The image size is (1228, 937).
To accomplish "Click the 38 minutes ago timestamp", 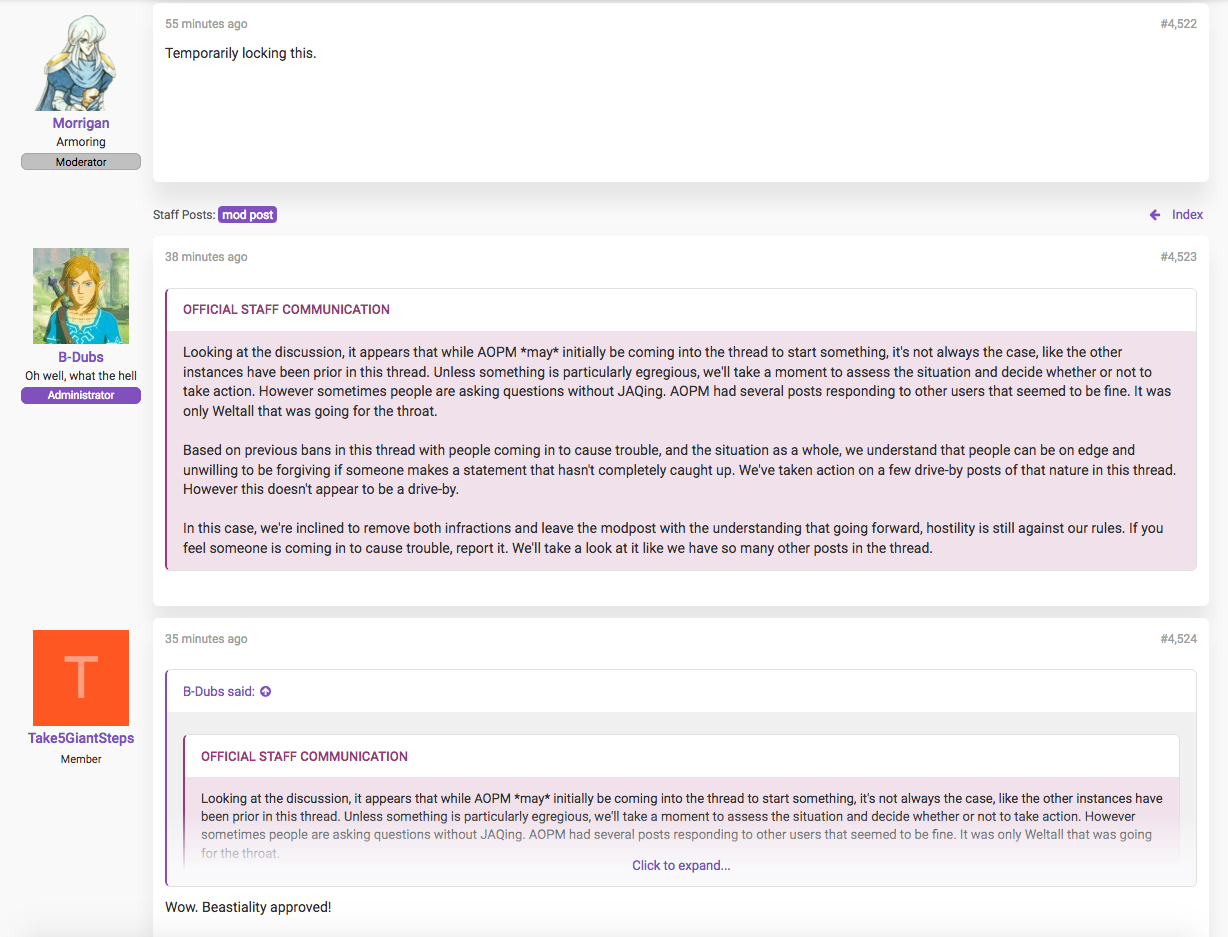I will [x=206, y=257].
